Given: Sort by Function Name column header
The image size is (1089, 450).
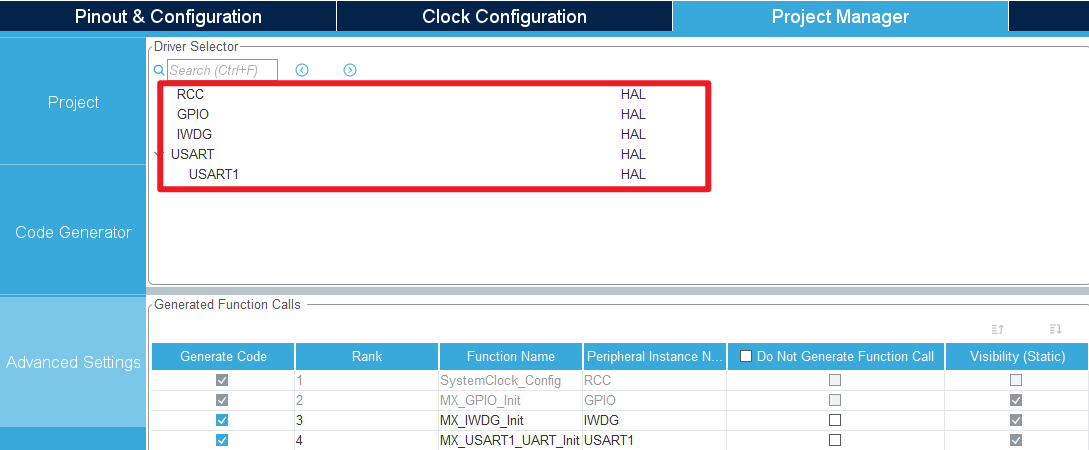Looking at the screenshot, I should coord(510,356).
